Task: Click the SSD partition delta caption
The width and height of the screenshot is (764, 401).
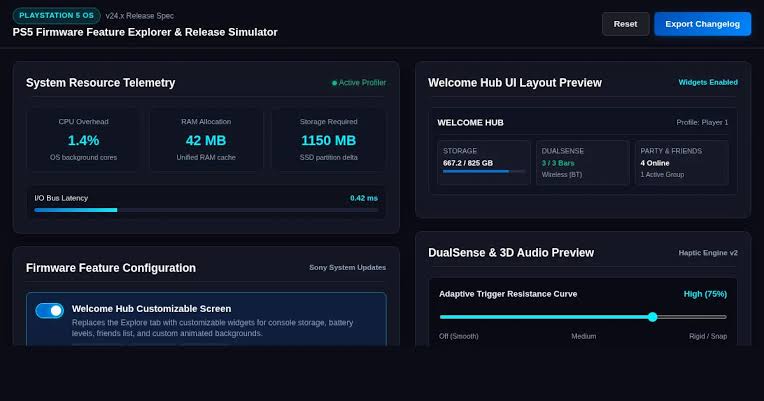Action: (328, 157)
